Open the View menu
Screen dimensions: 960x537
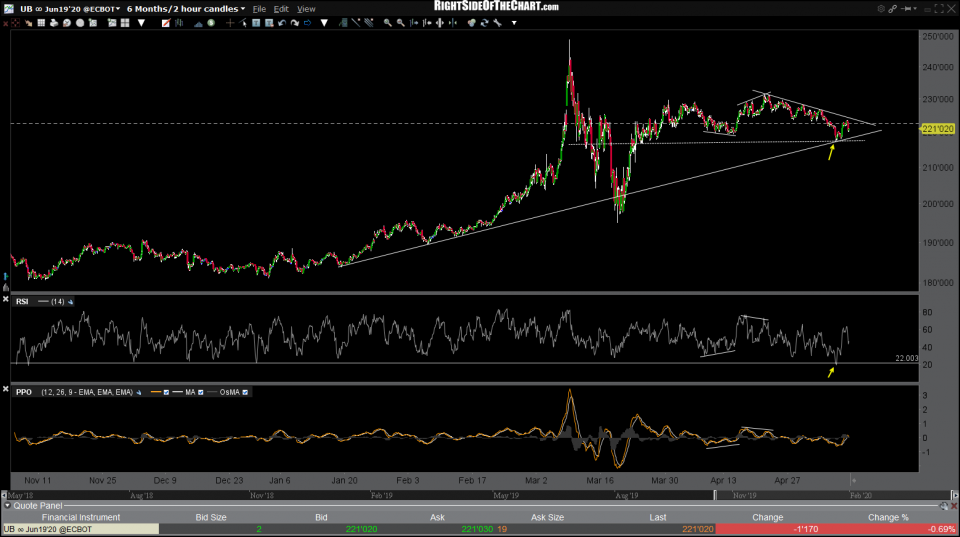click(x=307, y=8)
